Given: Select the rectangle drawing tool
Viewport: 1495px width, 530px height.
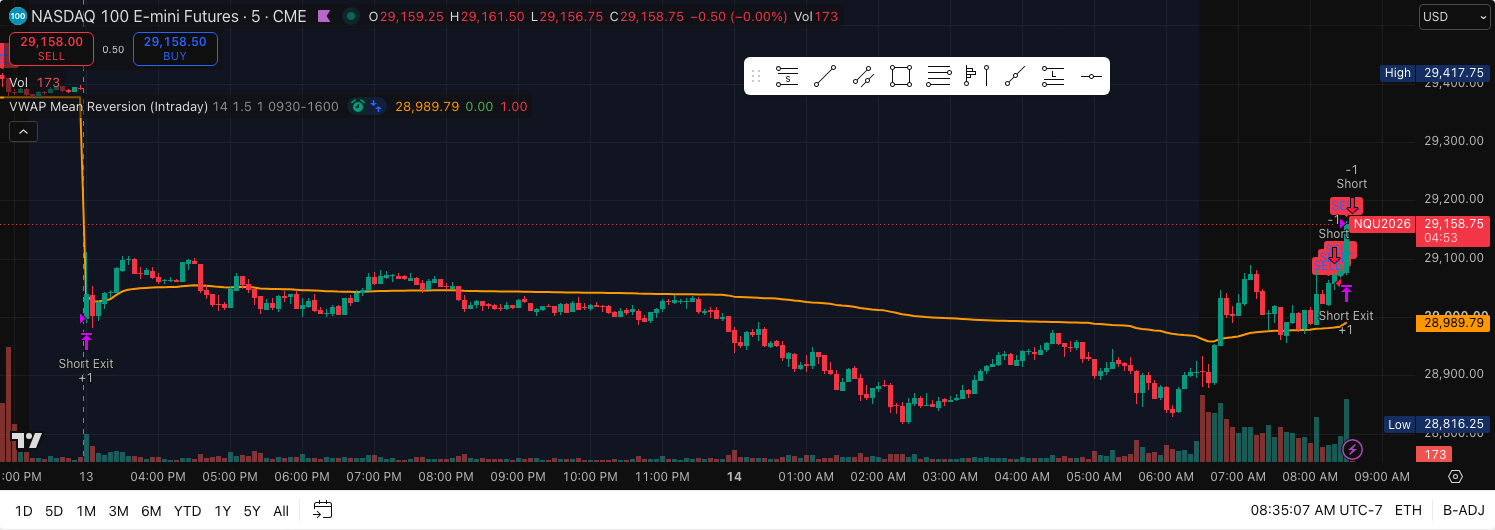Looking at the screenshot, I should tap(901, 76).
